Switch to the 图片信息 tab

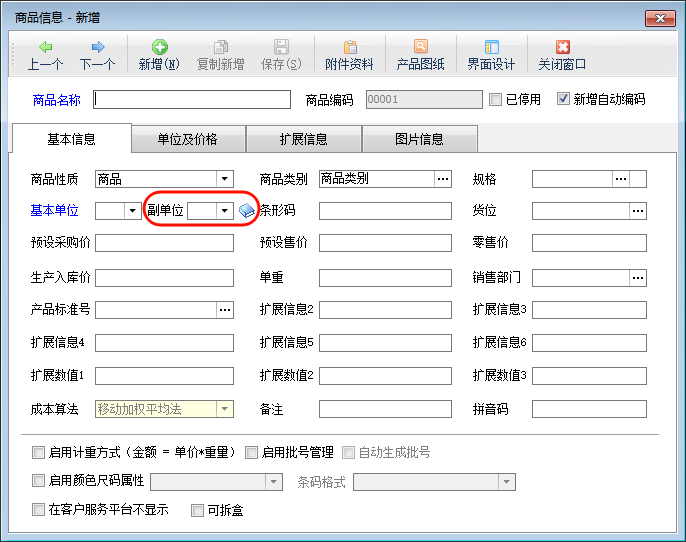point(418,139)
